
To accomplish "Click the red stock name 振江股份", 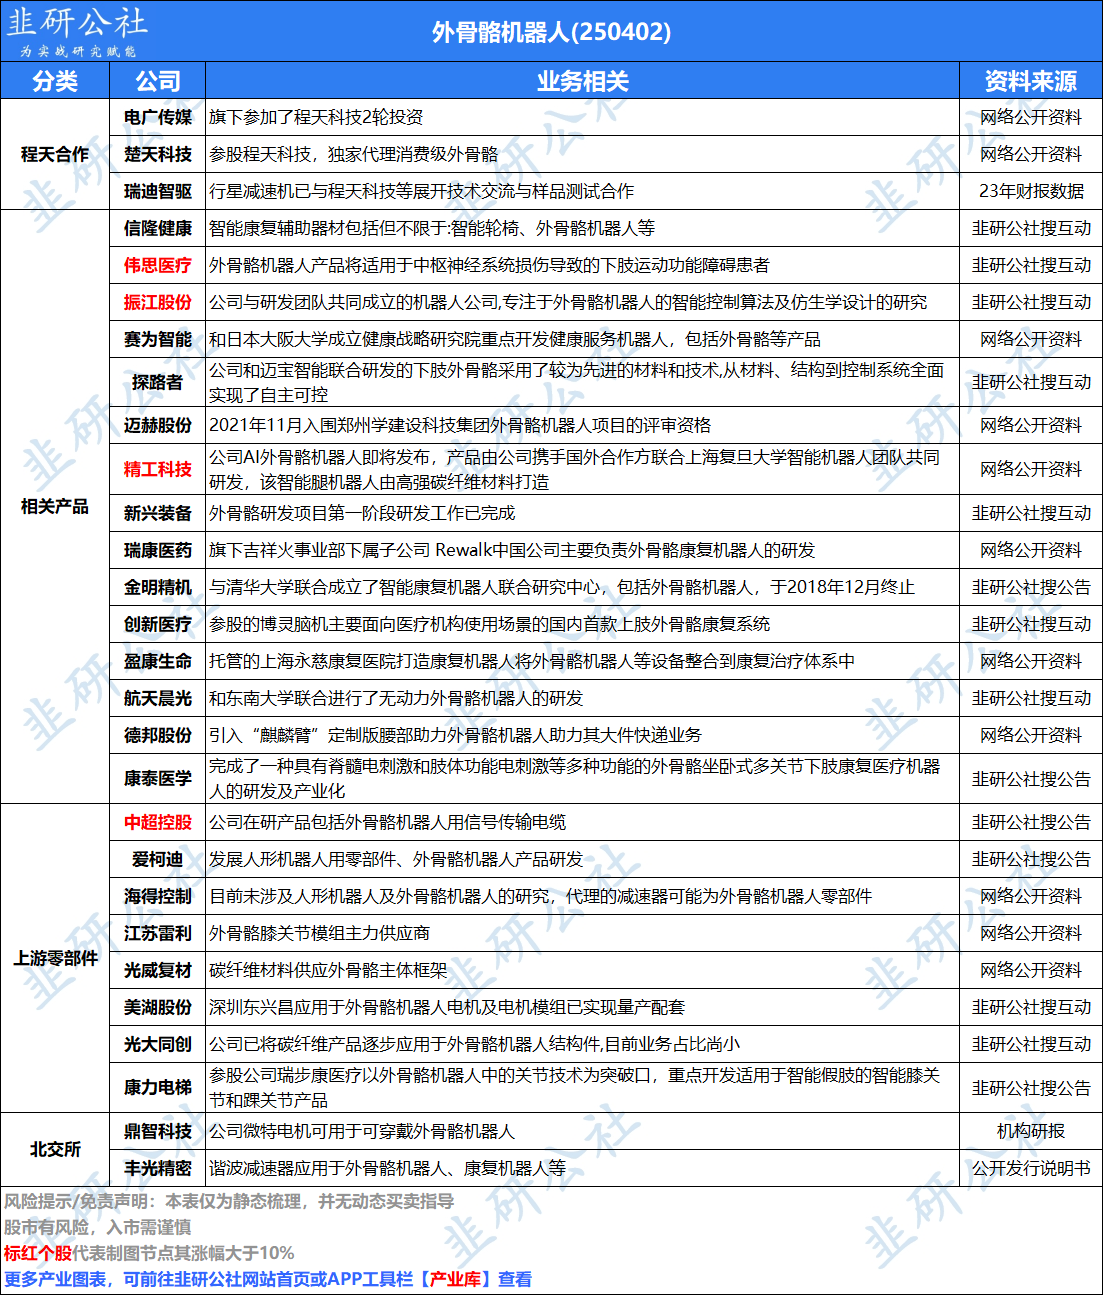I will click(x=158, y=302).
